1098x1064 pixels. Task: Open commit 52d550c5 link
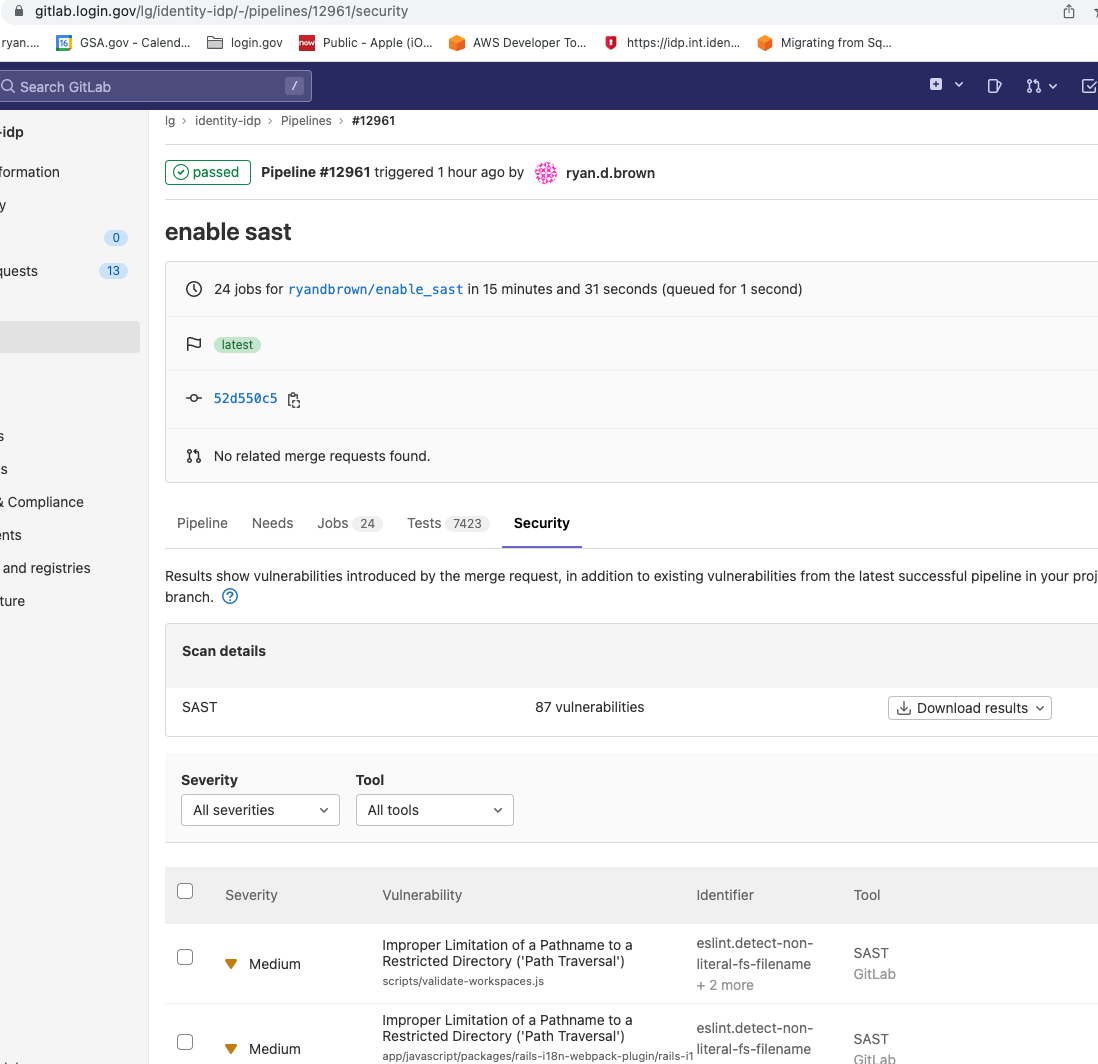coord(245,399)
